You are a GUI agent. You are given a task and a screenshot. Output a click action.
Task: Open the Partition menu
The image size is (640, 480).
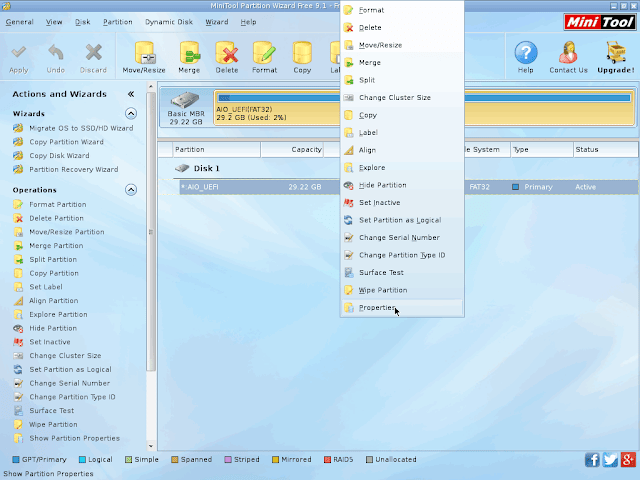click(118, 22)
